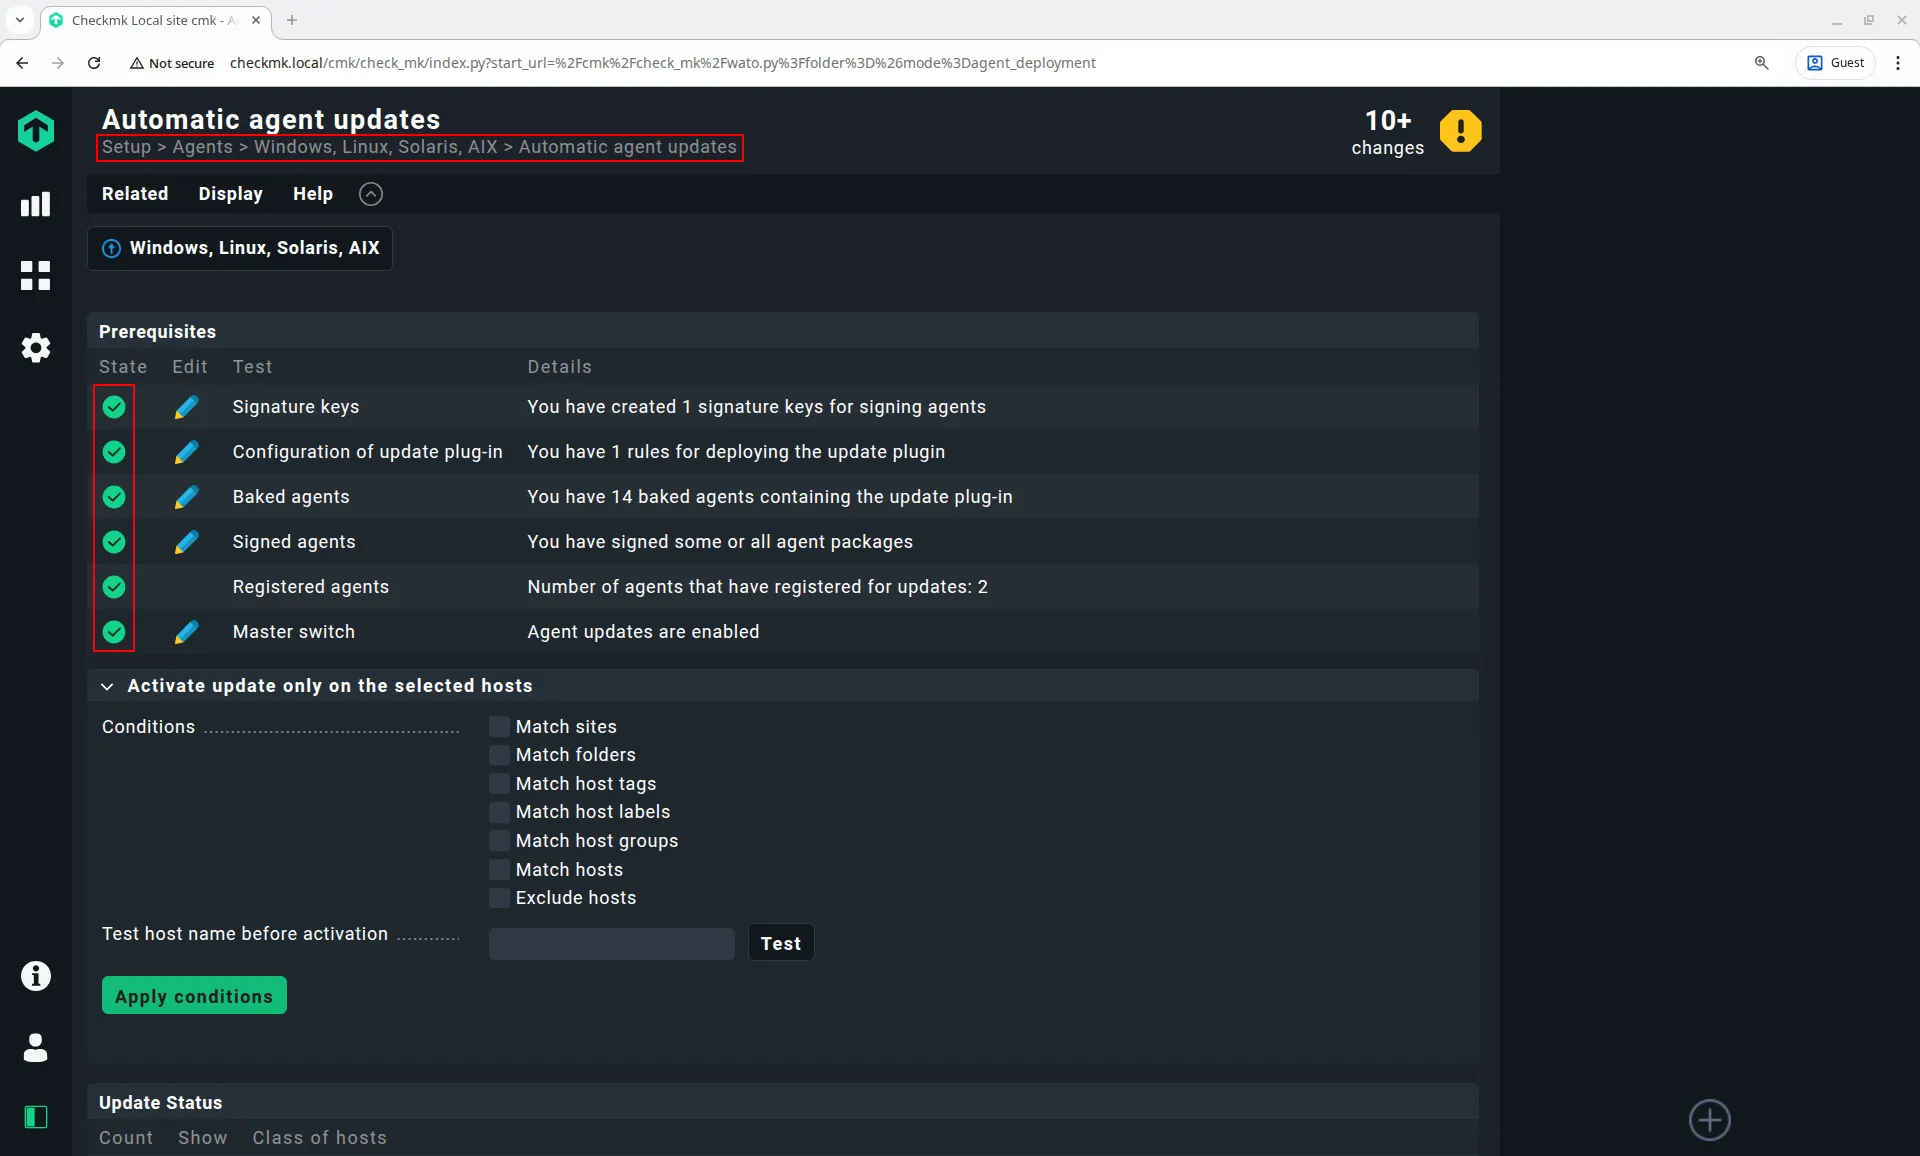
Task: Enable the Match sites checkbox
Action: point(499,727)
